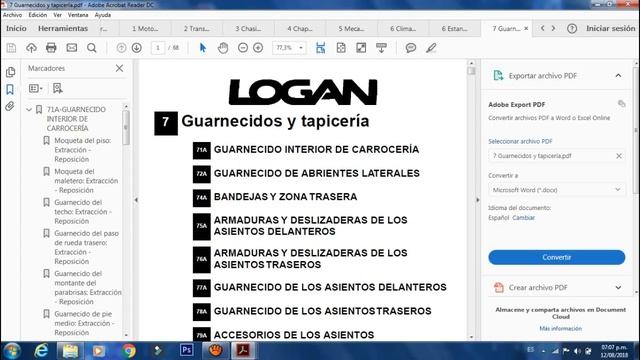
Task: Toggle read mode toolbar icon
Action: click(x=381, y=48)
